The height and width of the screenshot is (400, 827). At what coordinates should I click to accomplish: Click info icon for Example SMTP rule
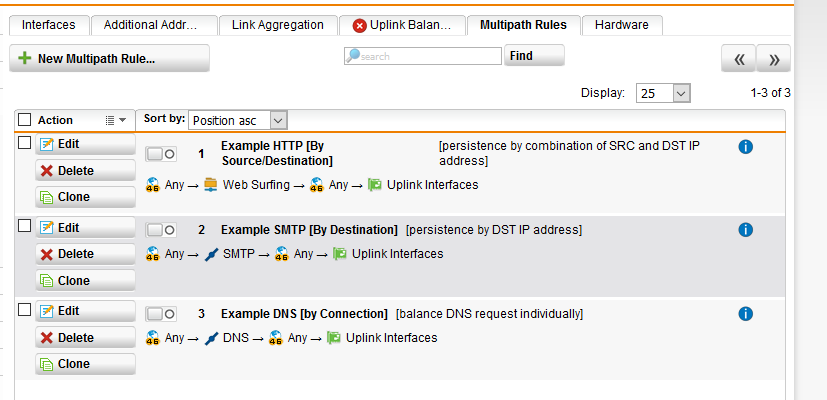coord(745,230)
